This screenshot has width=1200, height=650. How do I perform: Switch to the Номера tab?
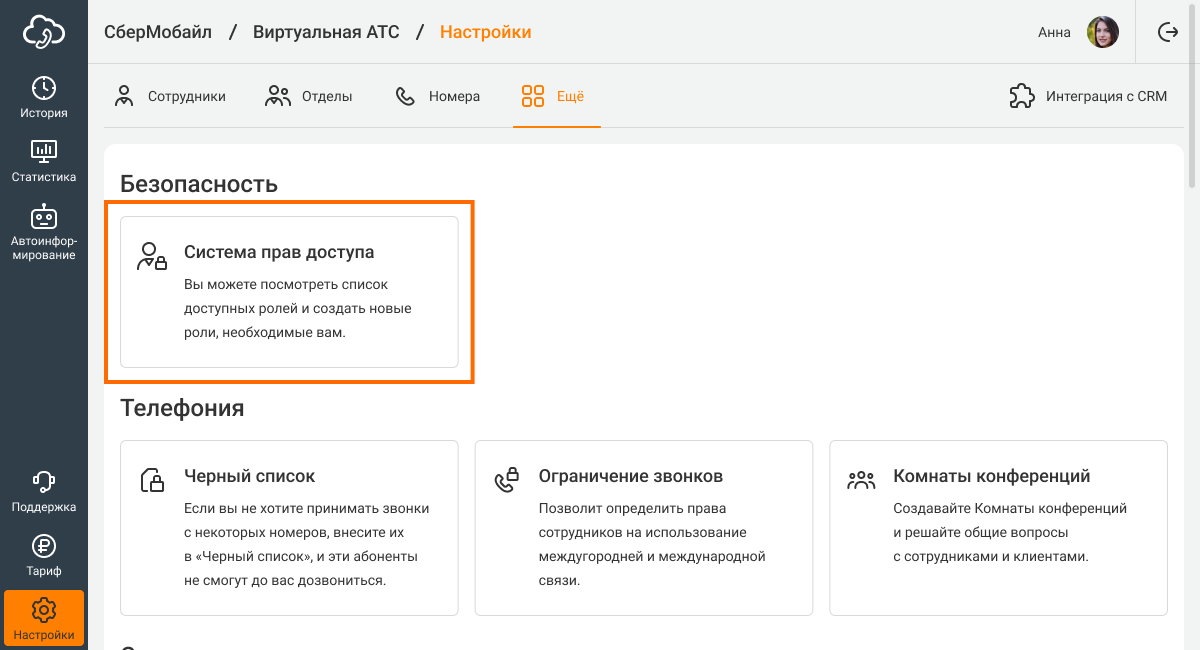[438, 97]
